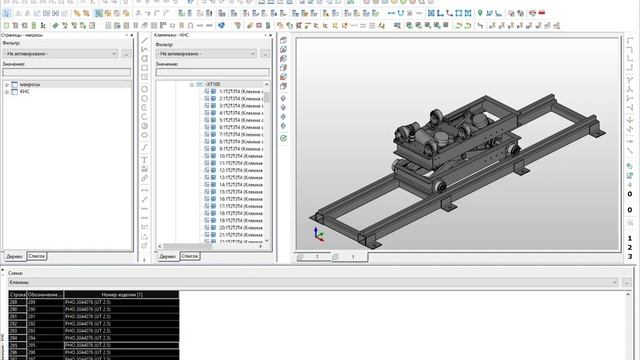Screen dimensions: 640x360
Task: Open the Схема dropdown above the table
Action: pos(313,282)
